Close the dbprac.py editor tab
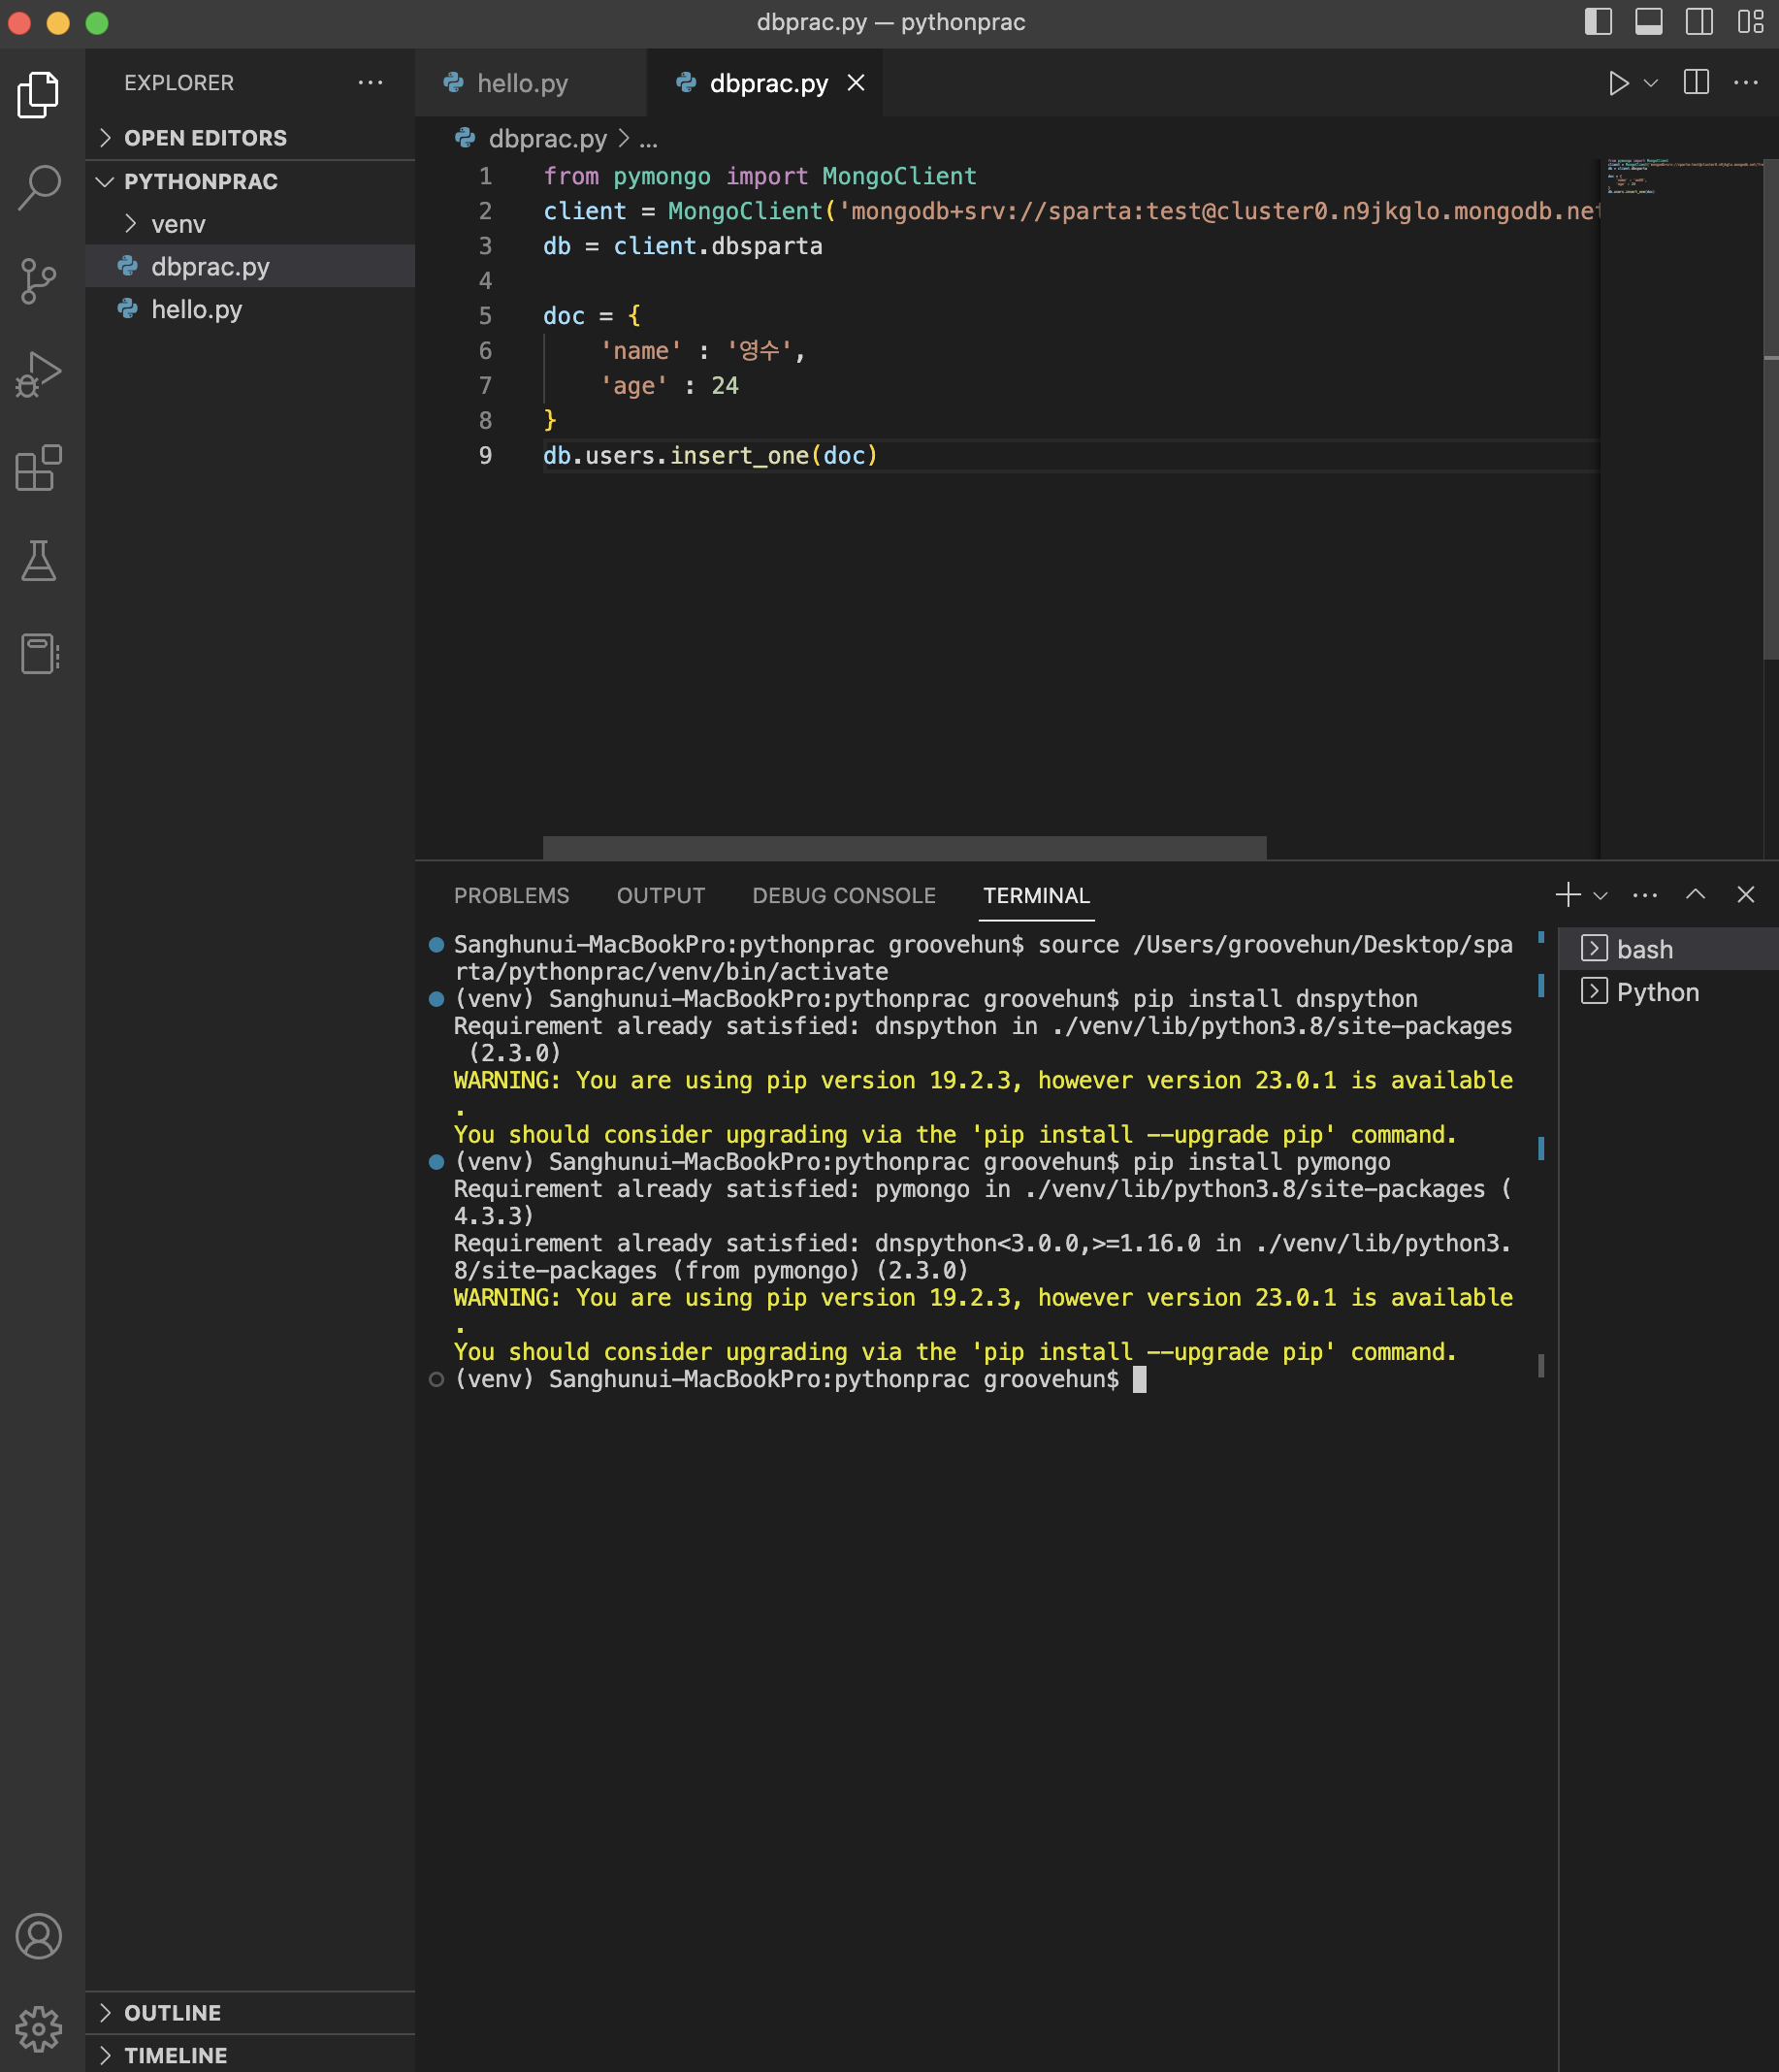 [x=856, y=83]
